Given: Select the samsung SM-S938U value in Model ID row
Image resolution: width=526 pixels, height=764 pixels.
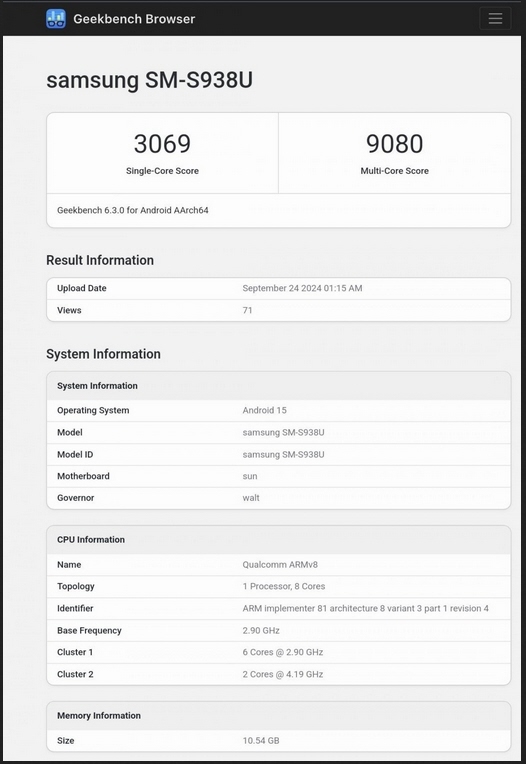Looking at the screenshot, I should coord(283,455).
